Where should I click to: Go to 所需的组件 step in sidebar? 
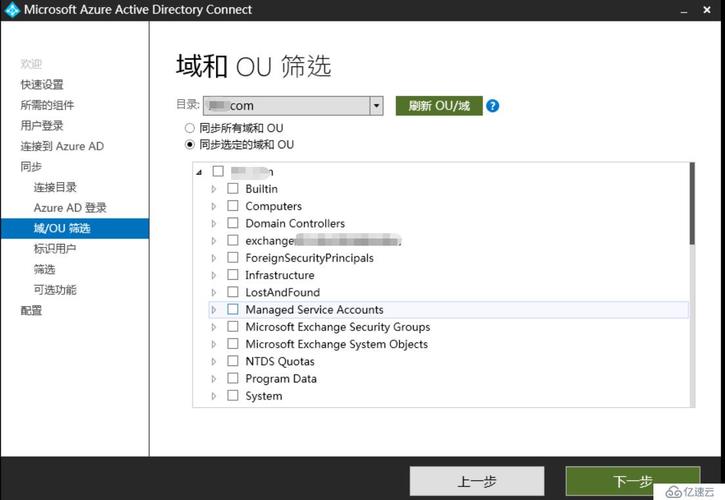tap(47, 105)
